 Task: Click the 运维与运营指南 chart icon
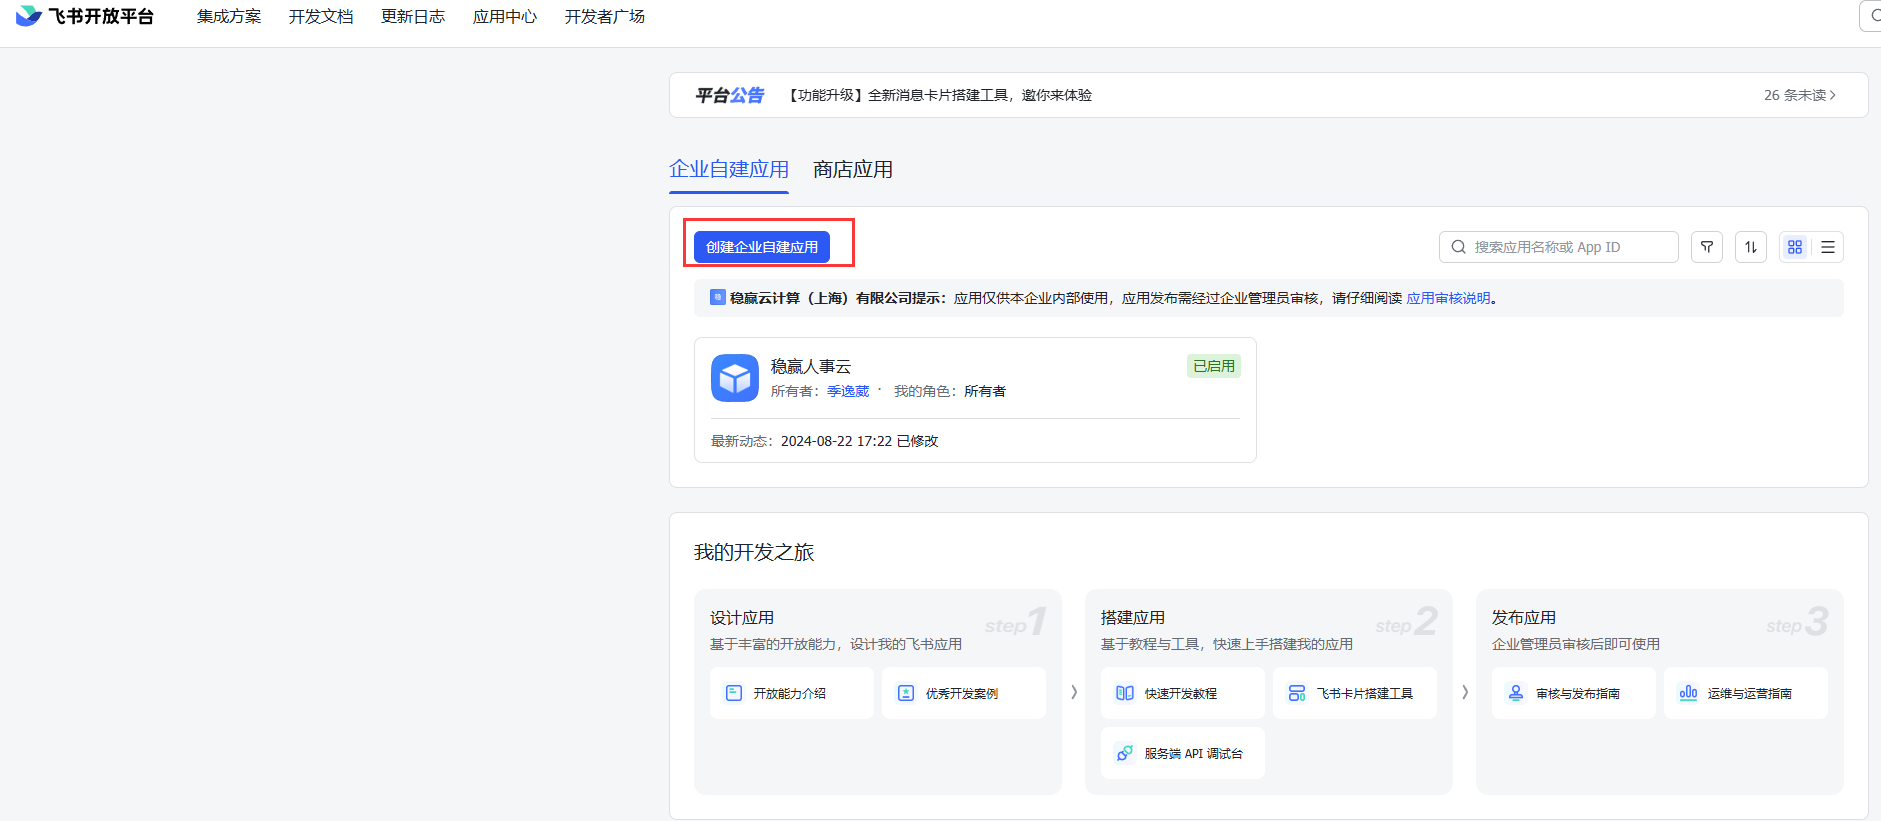[1688, 693]
